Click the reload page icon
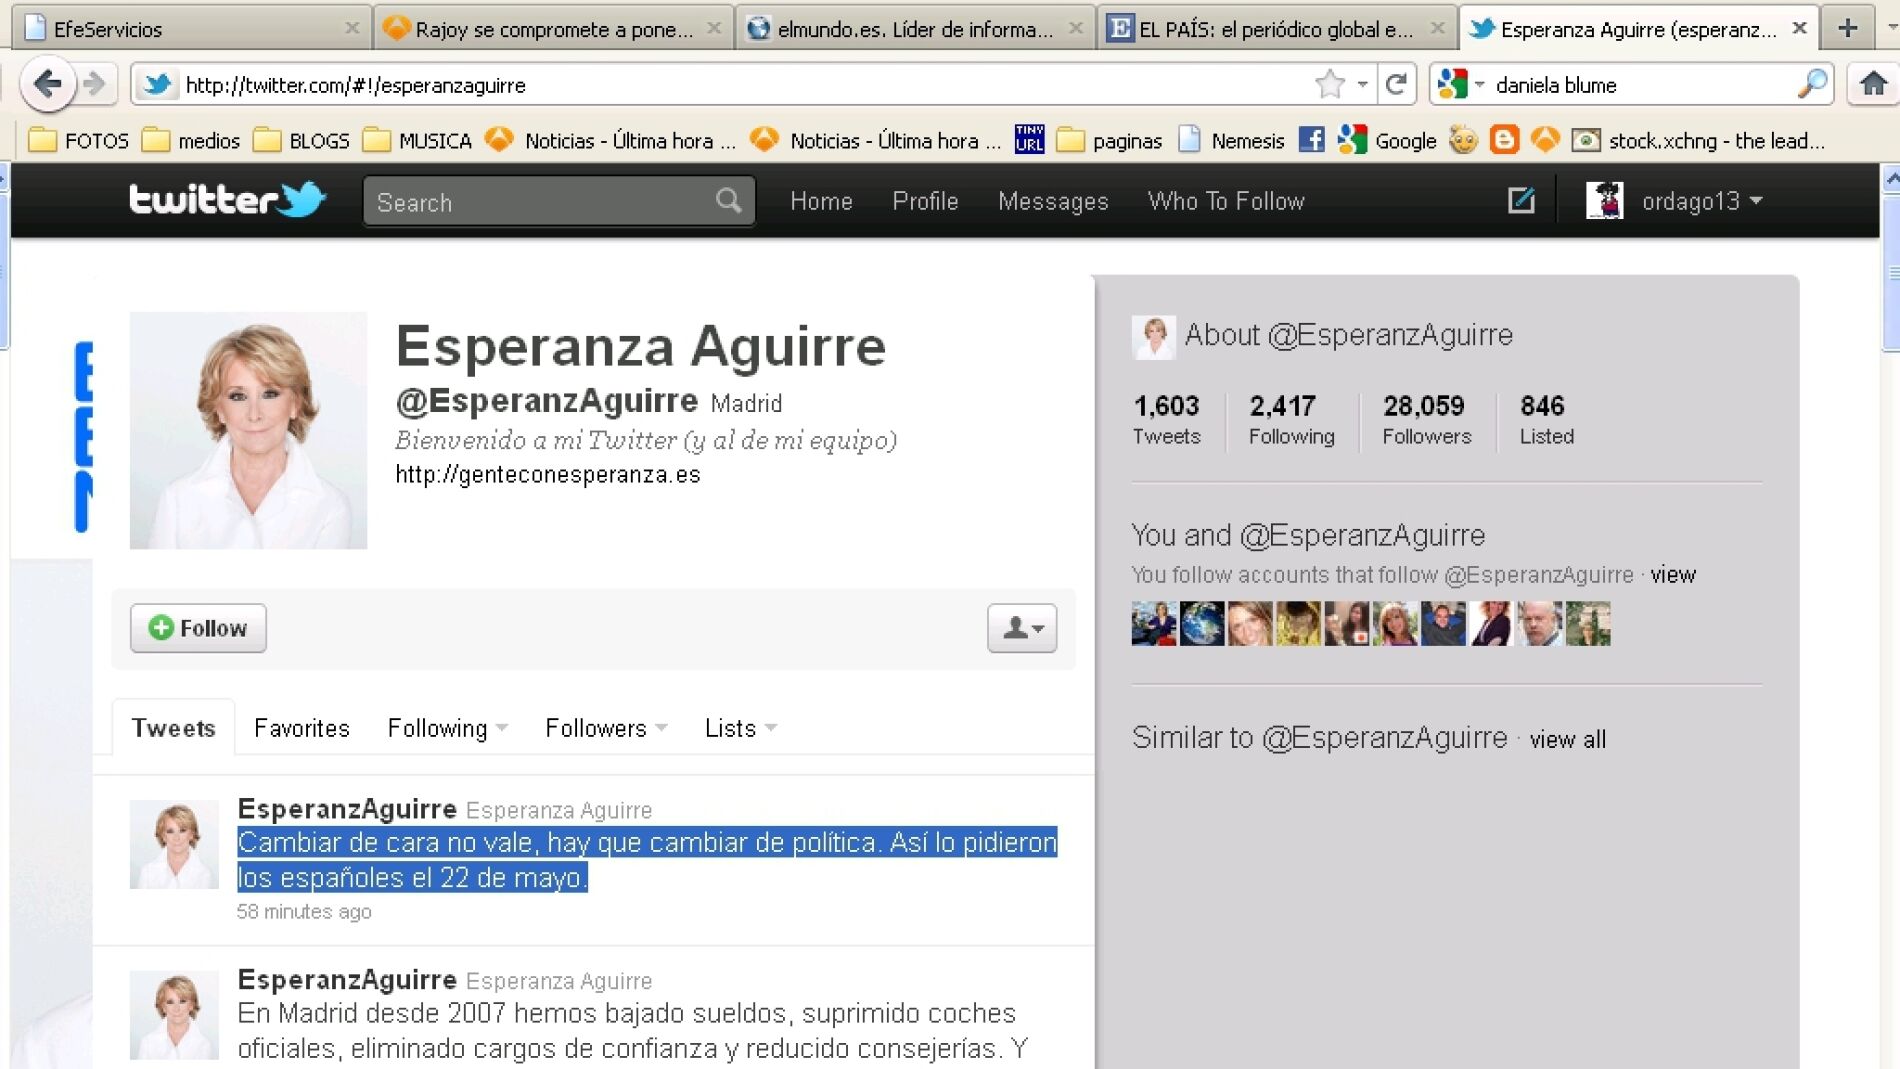Screen dimensions: 1900x1069 click(x=1397, y=84)
